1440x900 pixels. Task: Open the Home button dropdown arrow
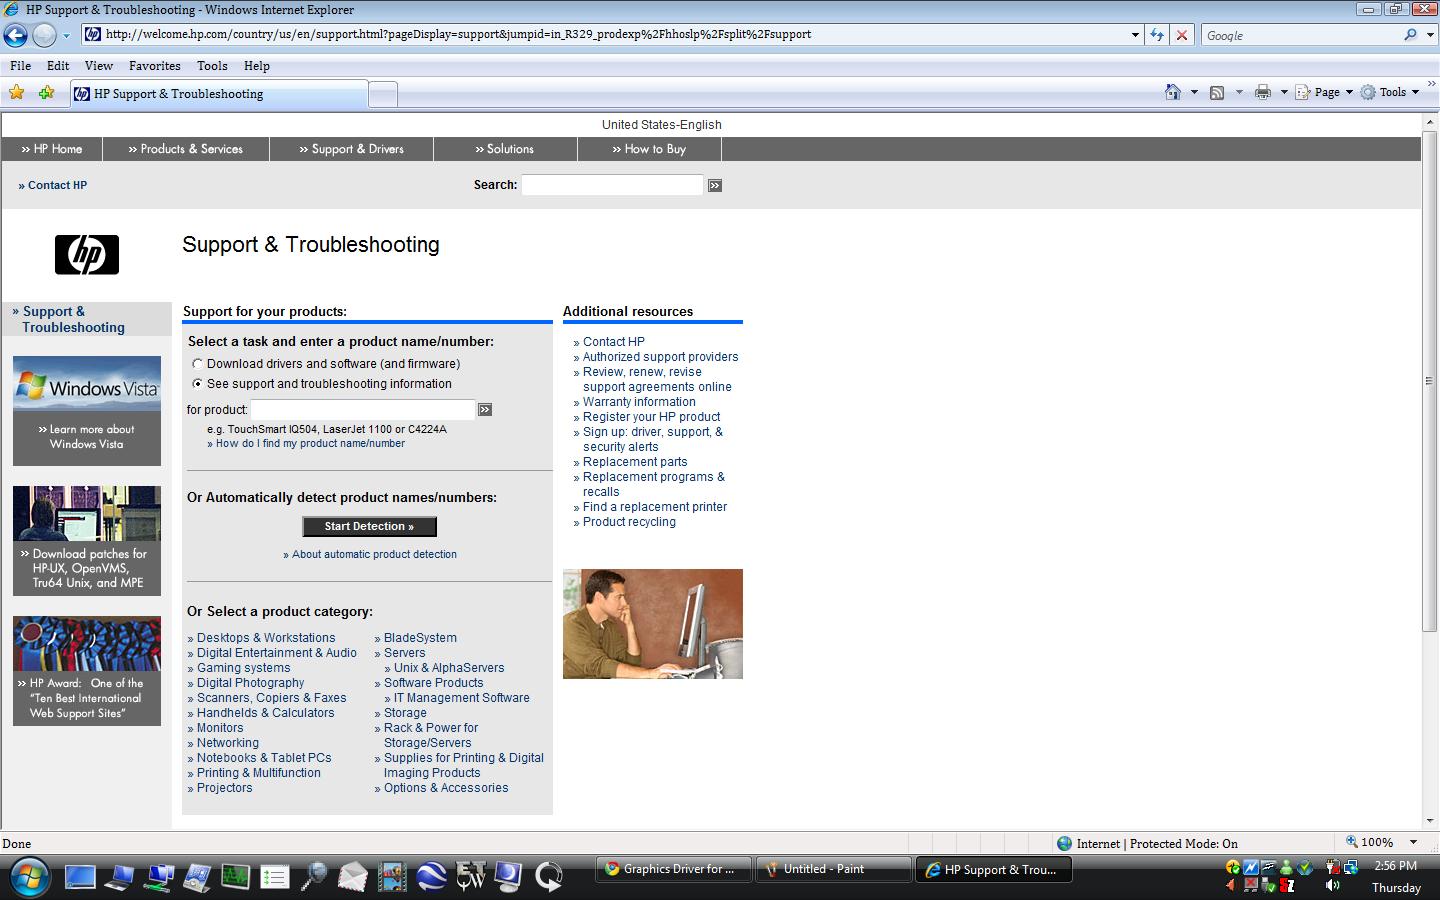coord(1194,92)
